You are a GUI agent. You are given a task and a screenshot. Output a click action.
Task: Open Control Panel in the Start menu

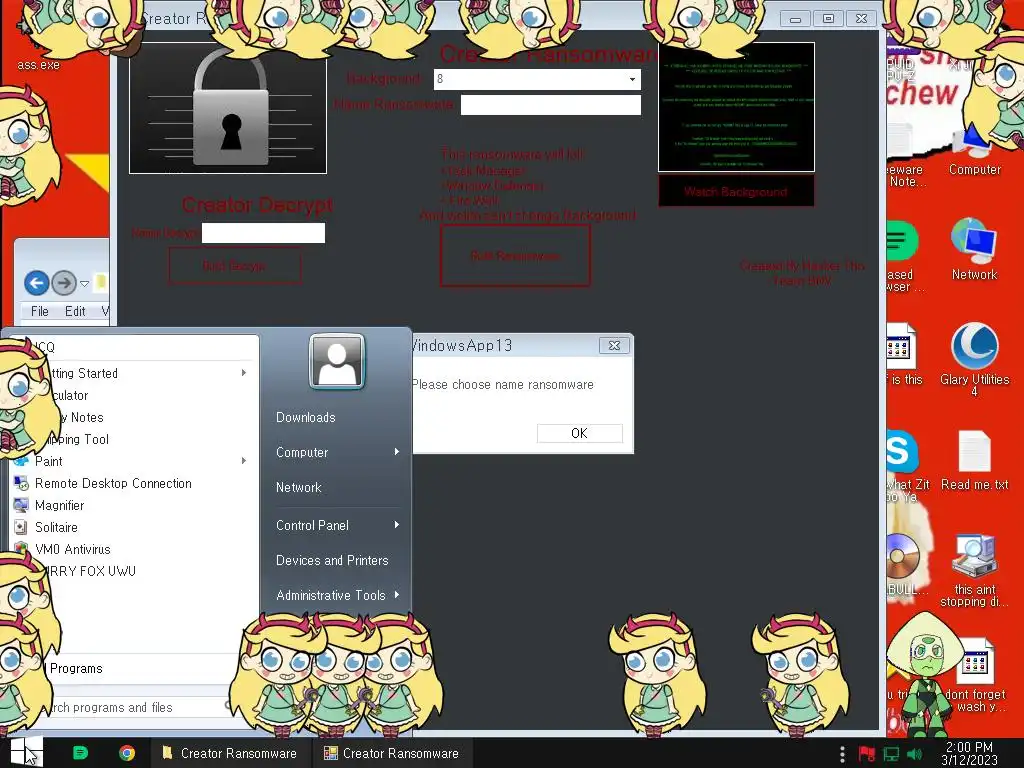[x=312, y=525]
